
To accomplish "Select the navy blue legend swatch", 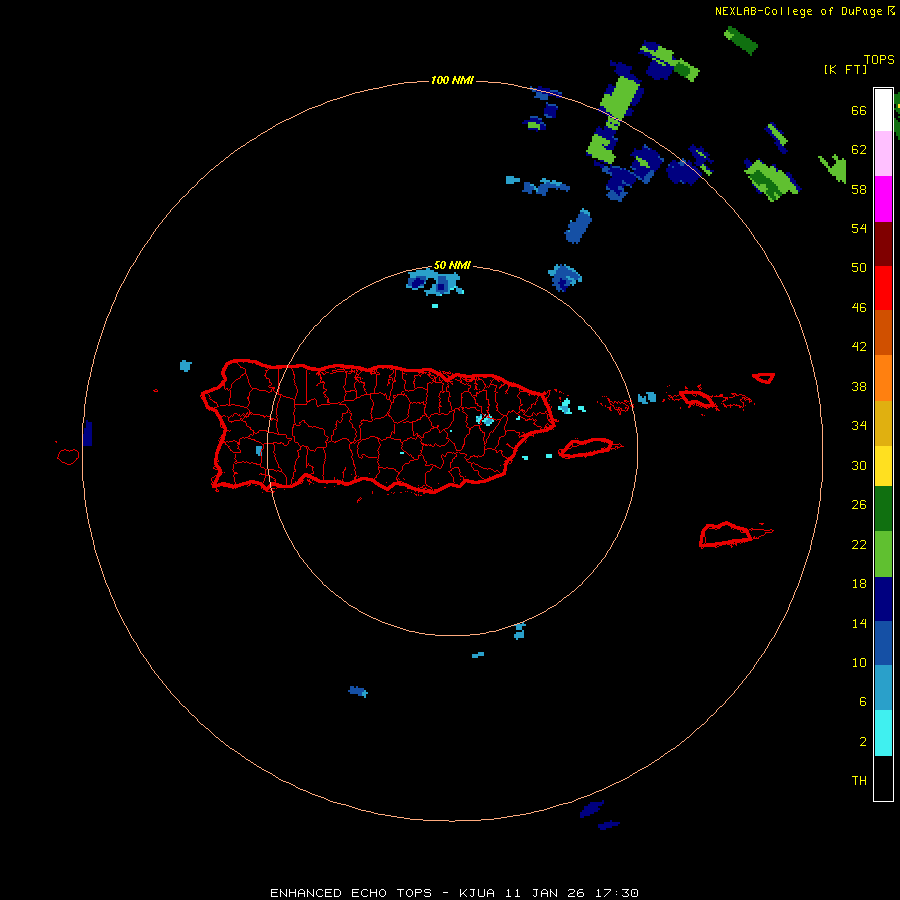I will (x=883, y=599).
